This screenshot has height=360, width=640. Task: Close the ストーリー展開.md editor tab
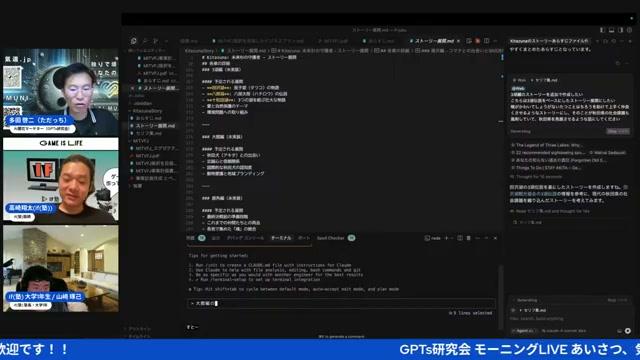coord(458,41)
